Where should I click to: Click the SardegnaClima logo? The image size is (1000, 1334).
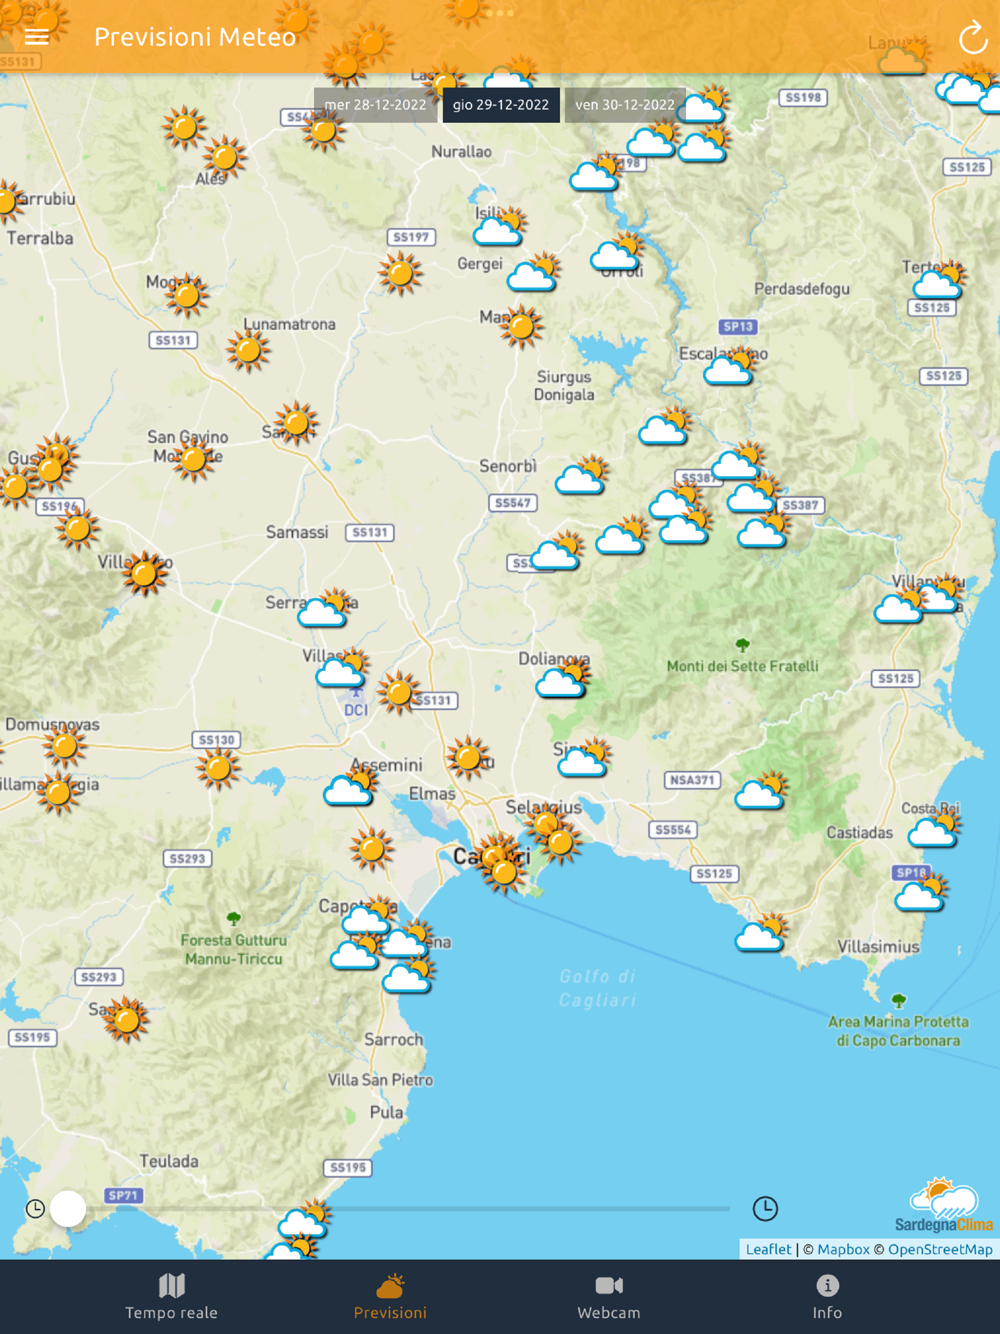943,1206
